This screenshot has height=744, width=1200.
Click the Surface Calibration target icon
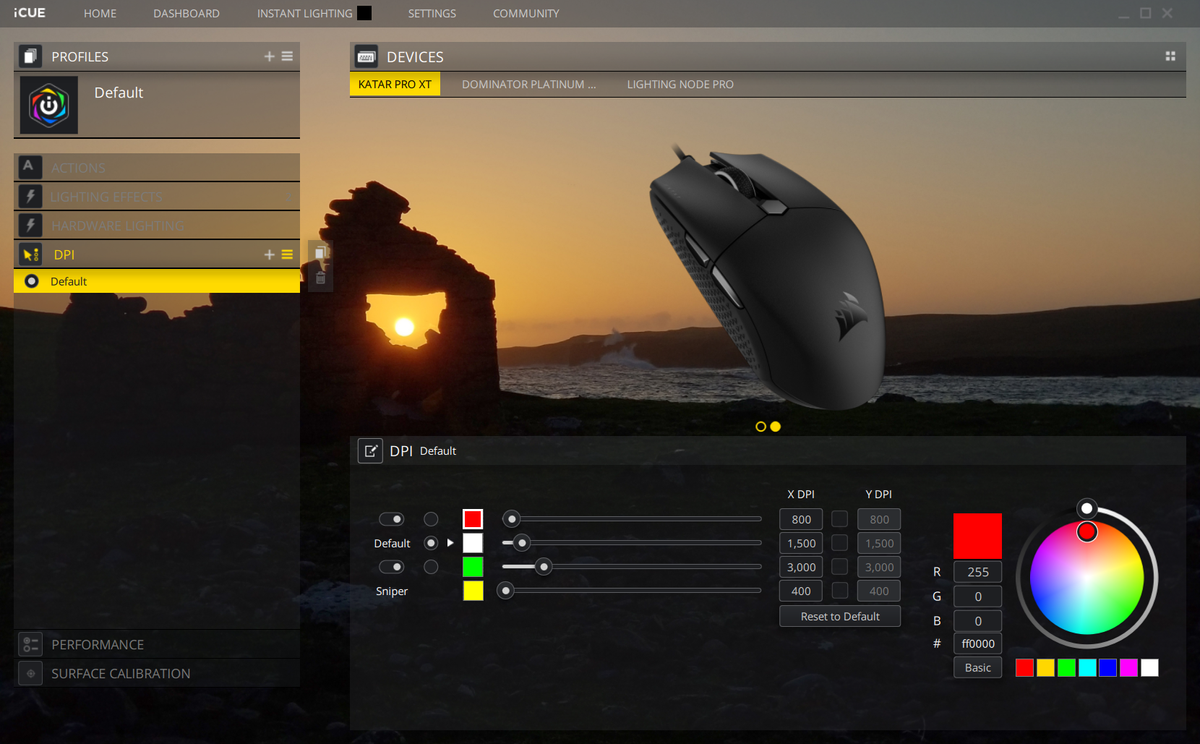coord(30,673)
